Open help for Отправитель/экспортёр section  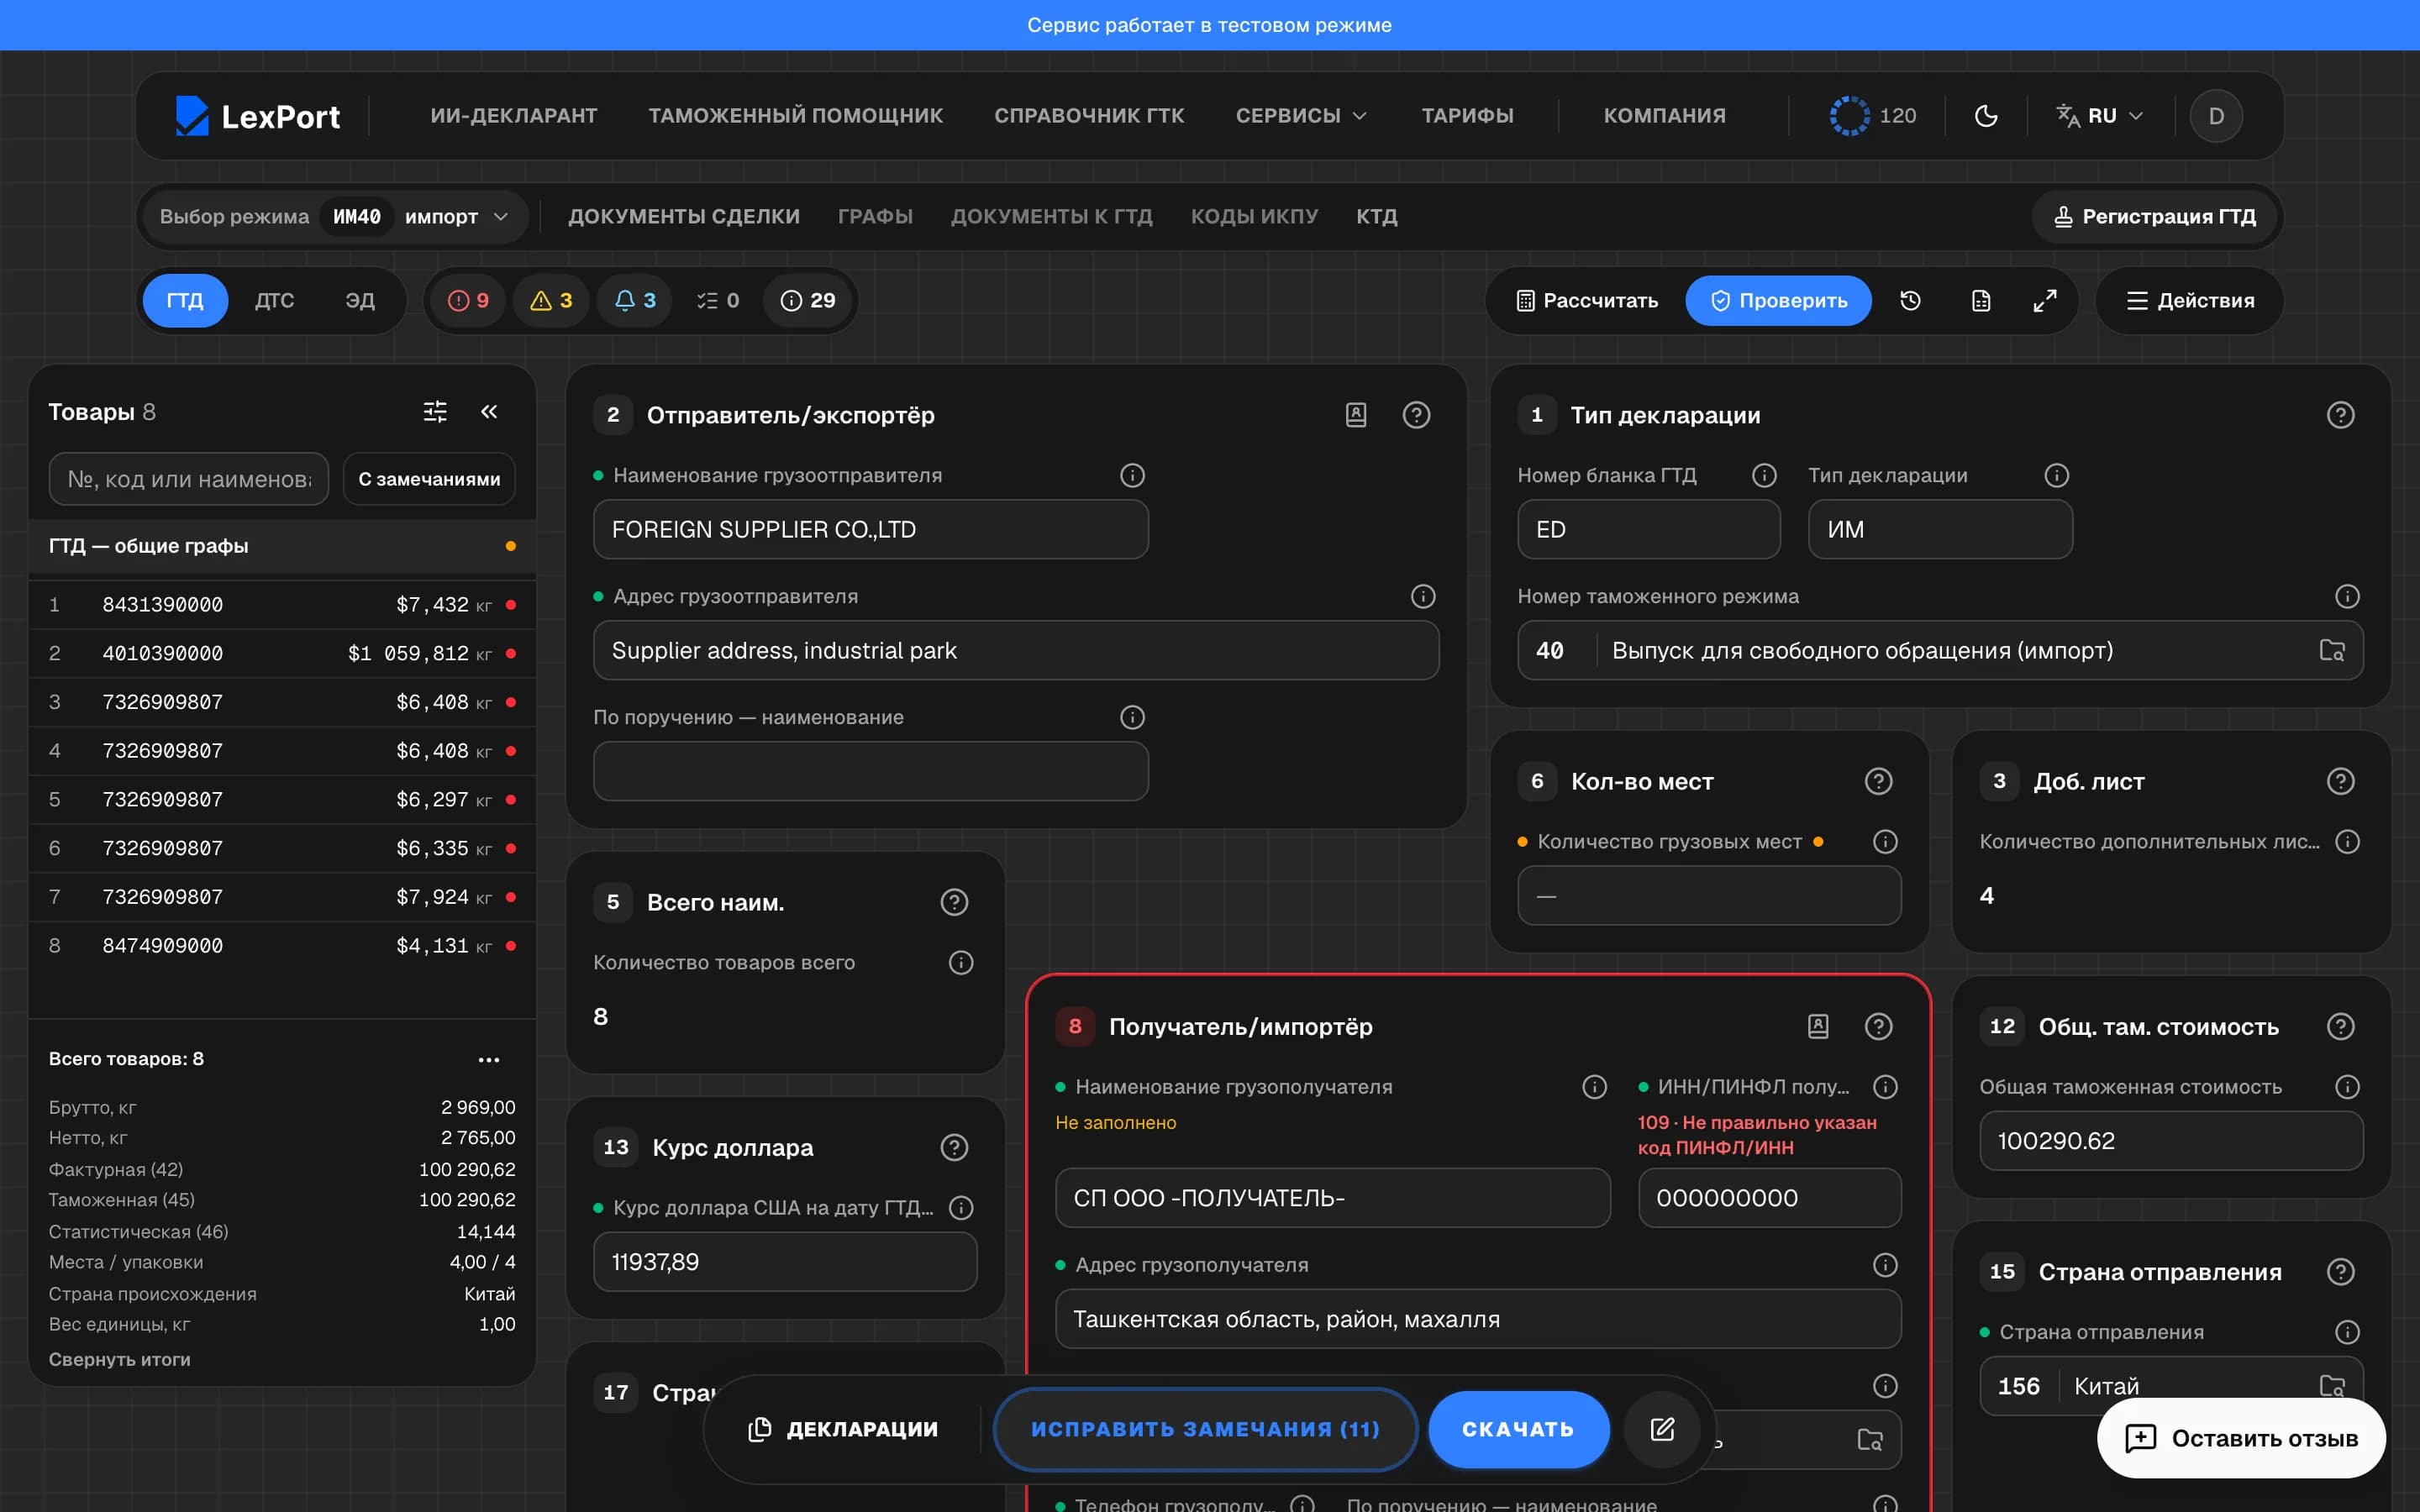(1416, 415)
